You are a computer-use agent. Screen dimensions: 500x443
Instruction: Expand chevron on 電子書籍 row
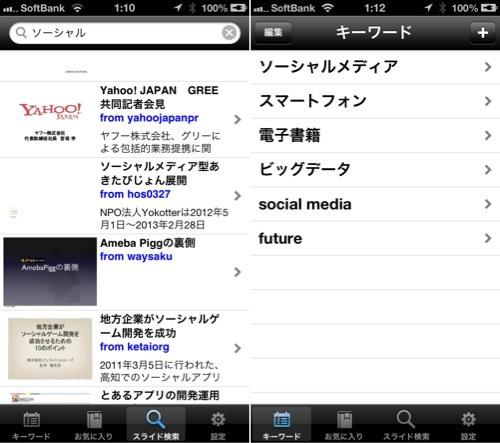488,136
